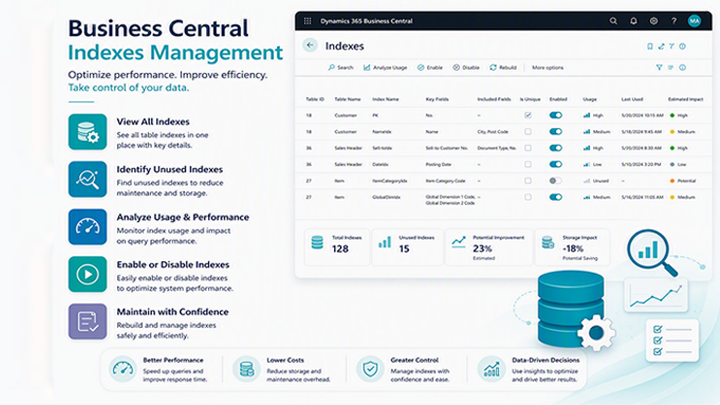Toggle the filter pane icon in the action bar
Screen dimensions: 720x405
659,68
